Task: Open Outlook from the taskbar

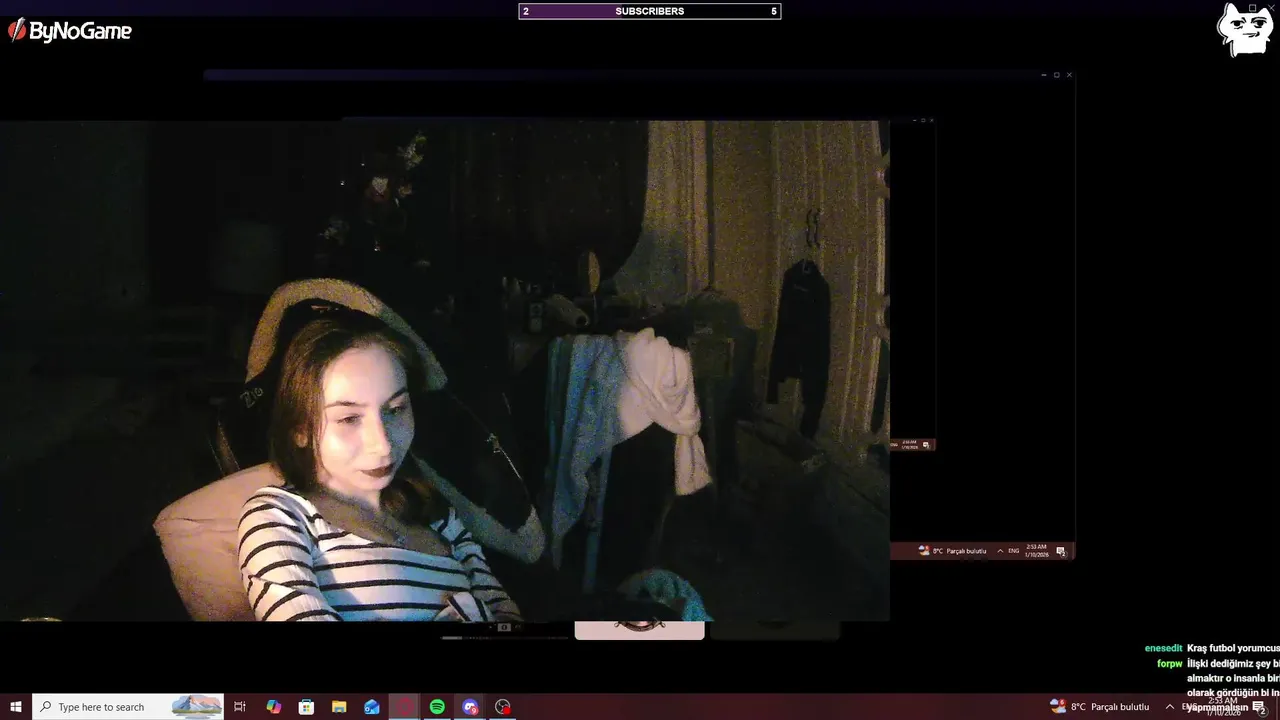Action: 372,707
